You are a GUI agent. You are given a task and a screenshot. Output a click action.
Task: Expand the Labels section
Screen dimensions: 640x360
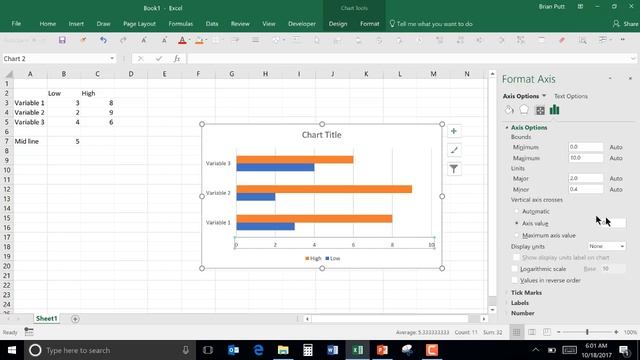507,303
